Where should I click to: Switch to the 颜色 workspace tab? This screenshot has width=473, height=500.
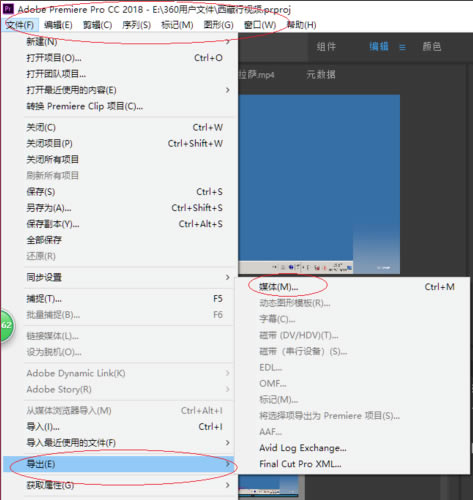pyautogui.click(x=432, y=46)
